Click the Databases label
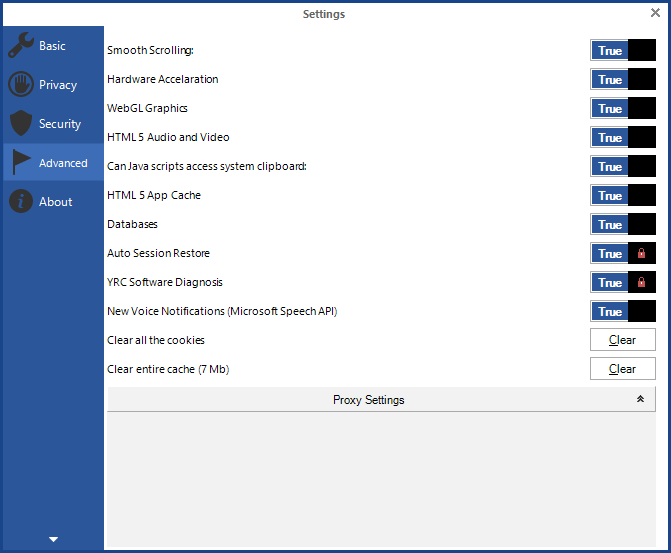671x553 pixels. pyautogui.click(x=132, y=224)
